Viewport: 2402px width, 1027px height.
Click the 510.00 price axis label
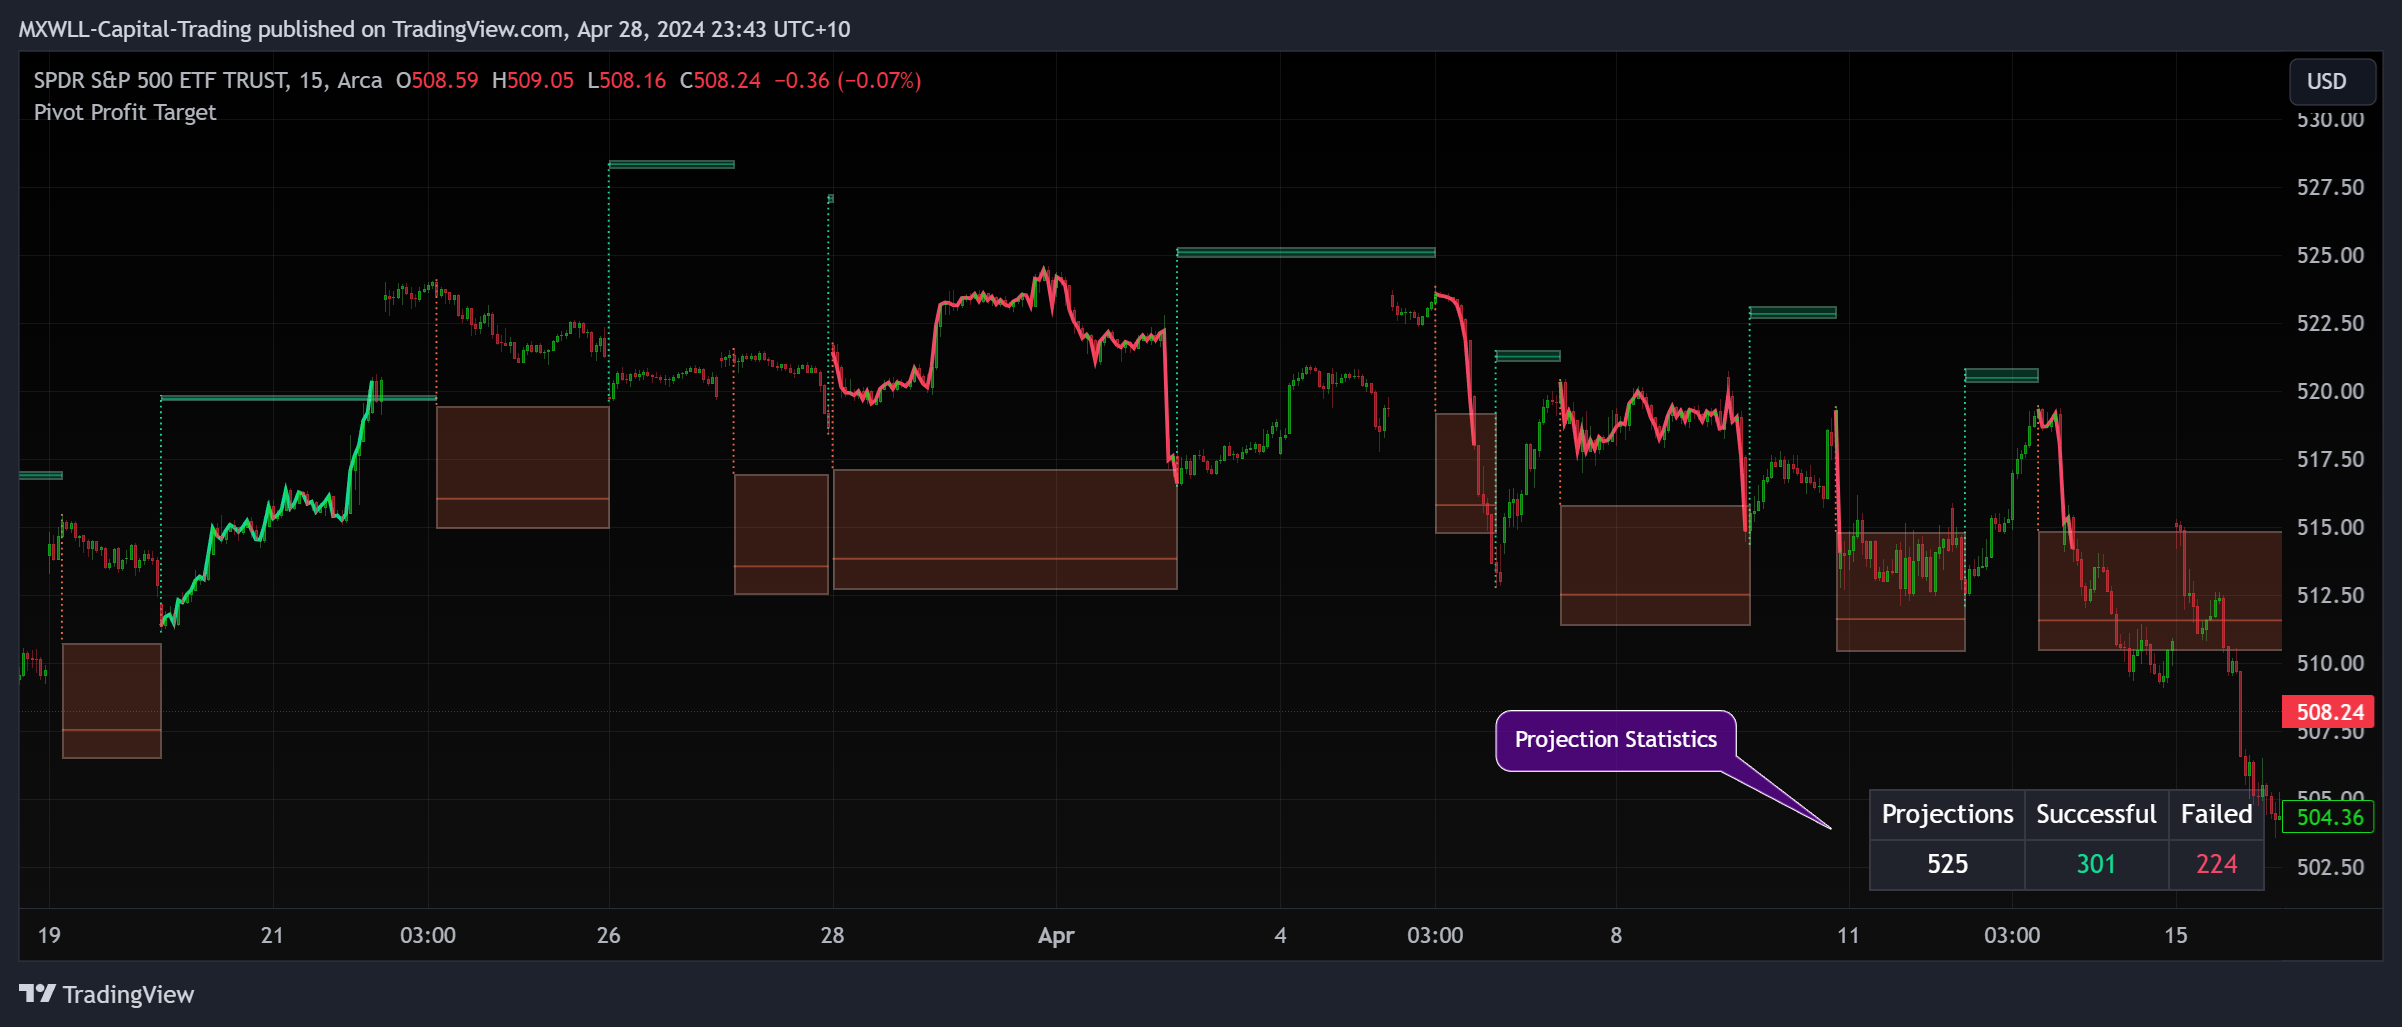click(x=2330, y=663)
